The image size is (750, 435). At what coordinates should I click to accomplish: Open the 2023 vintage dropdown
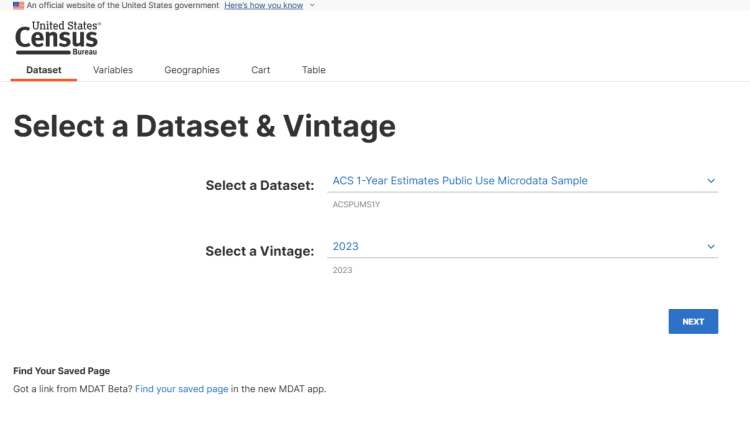click(x=522, y=246)
